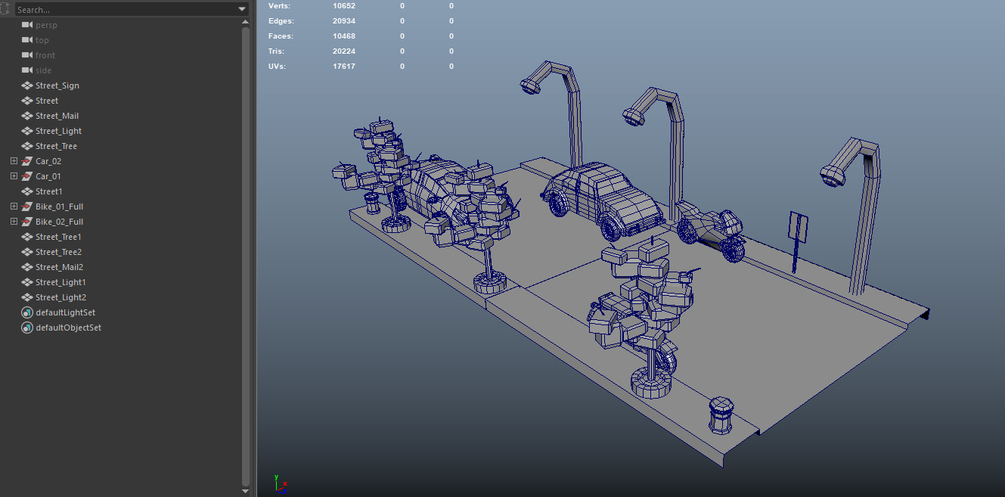Select Street_Light1 in the outliner

click(x=60, y=282)
